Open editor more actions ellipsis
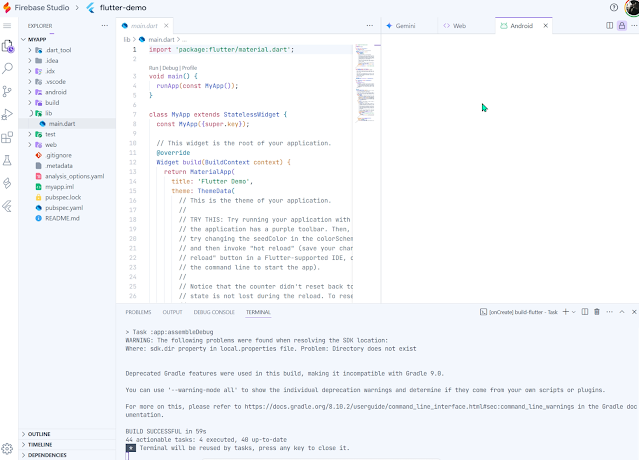The width and height of the screenshot is (639, 460). click(370, 26)
